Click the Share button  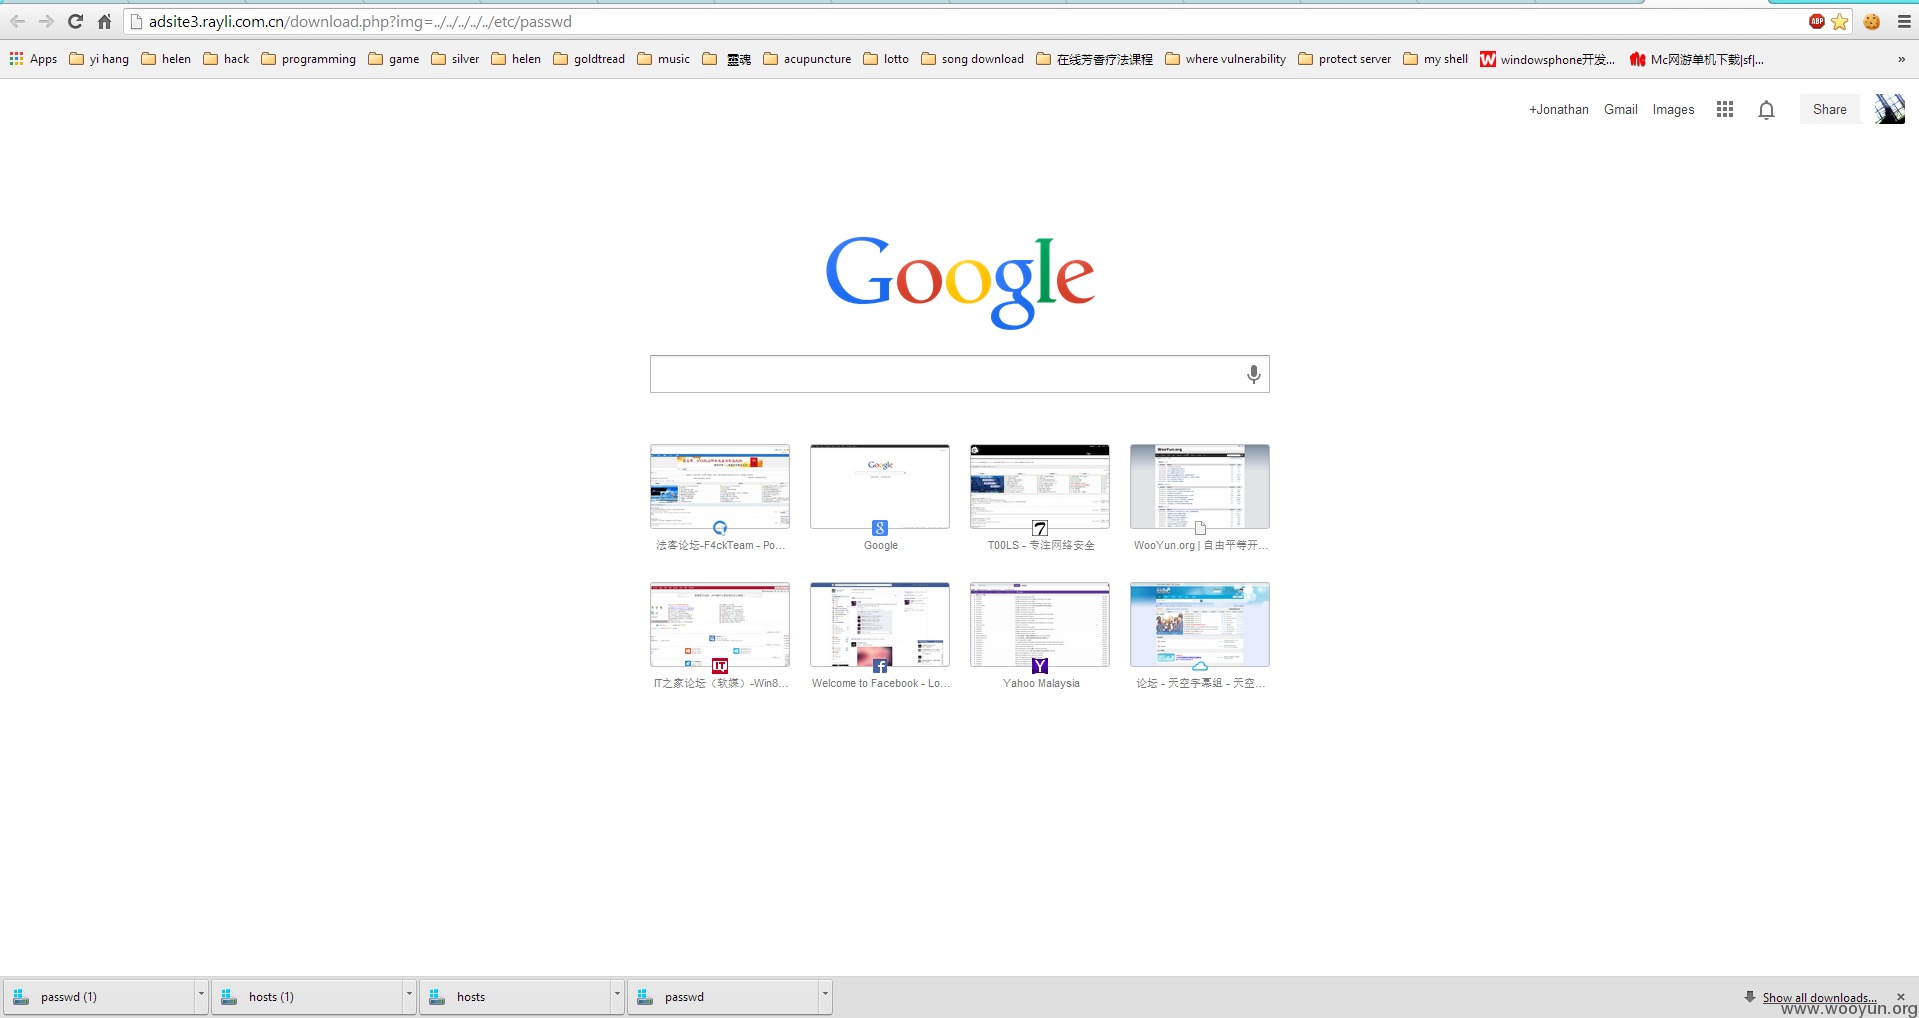click(x=1830, y=109)
